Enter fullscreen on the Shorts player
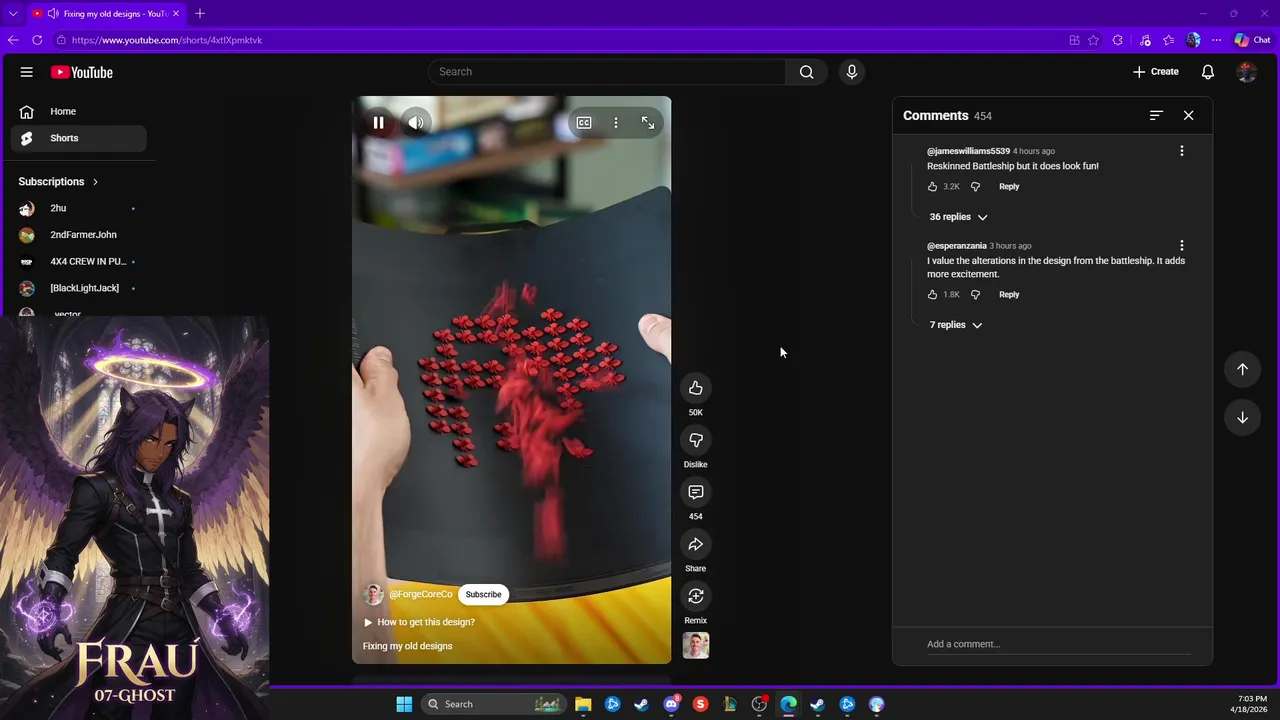 (648, 123)
